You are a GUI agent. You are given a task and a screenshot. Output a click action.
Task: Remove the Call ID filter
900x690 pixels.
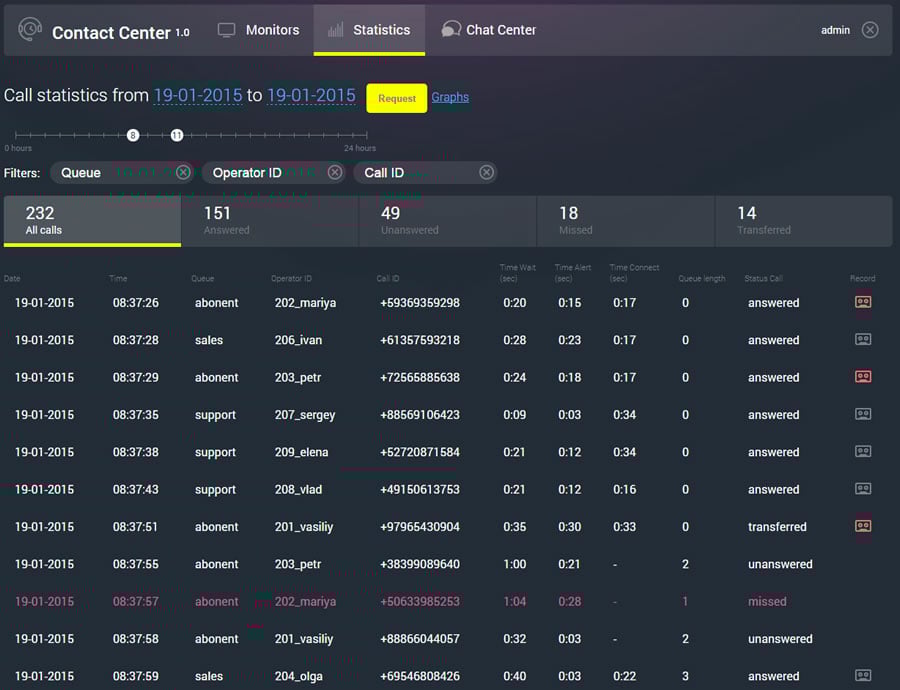tap(486, 173)
